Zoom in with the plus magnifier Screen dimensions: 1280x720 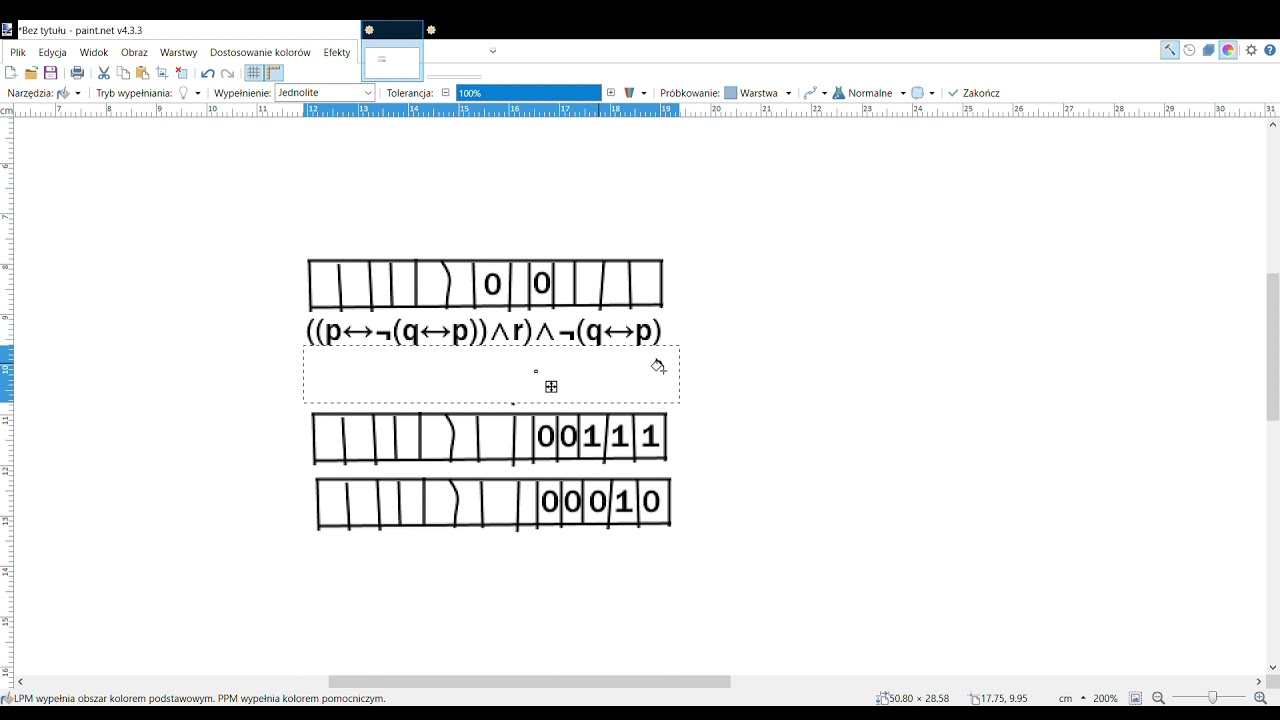tap(1260, 698)
